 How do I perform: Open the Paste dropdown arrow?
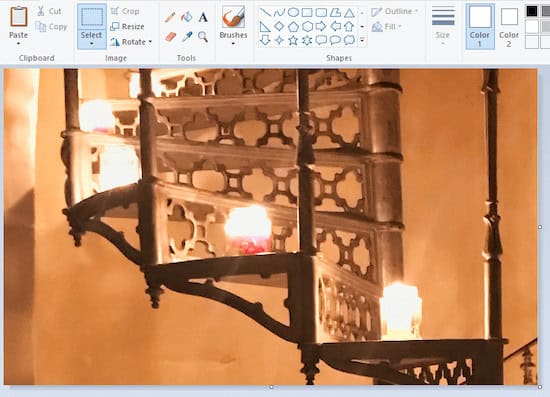(18, 44)
